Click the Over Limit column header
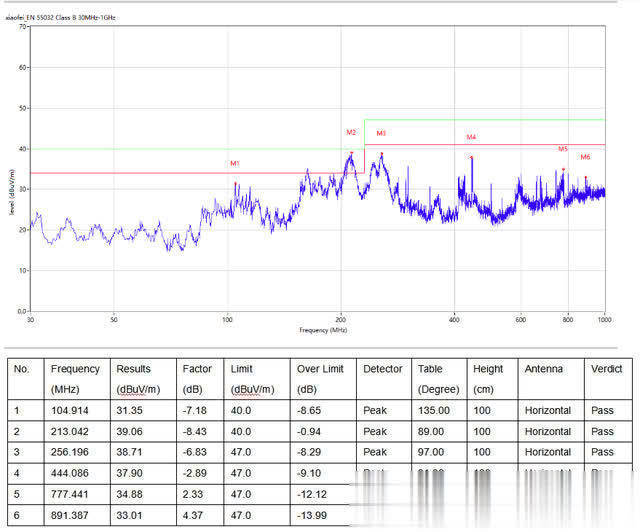The width and height of the screenshot is (640, 532). [318, 369]
